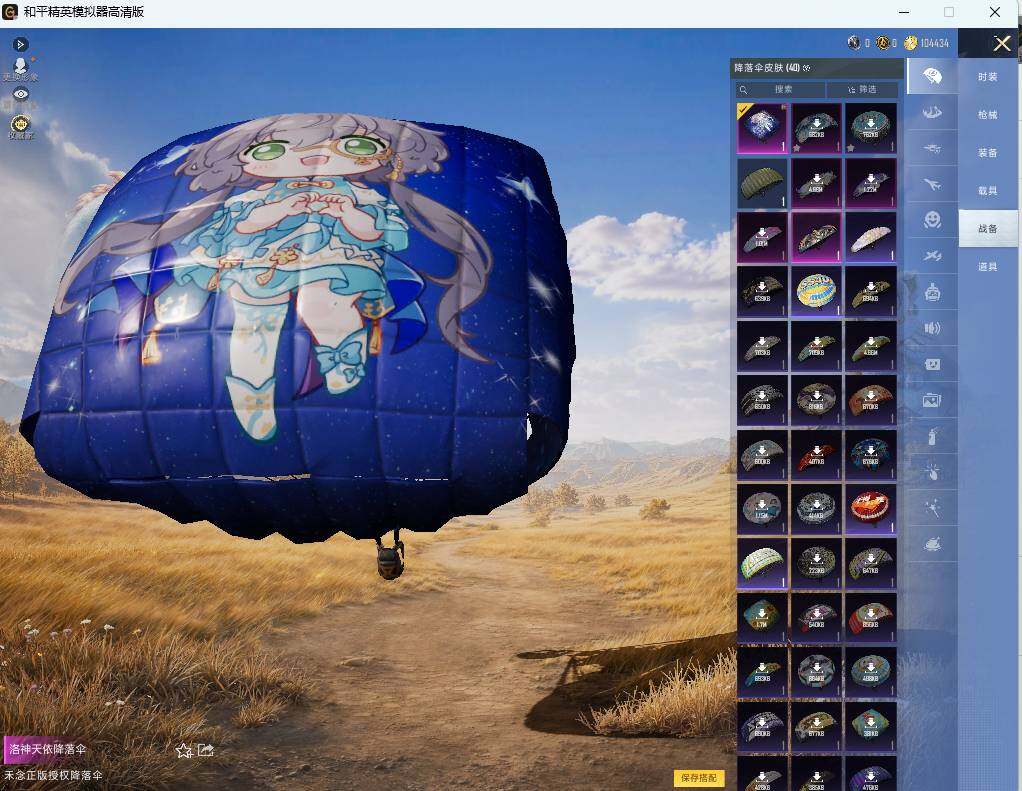The height and width of the screenshot is (791, 1022).
Task: Collapse the left sidebar arrow icon
Action: [20, 44]
